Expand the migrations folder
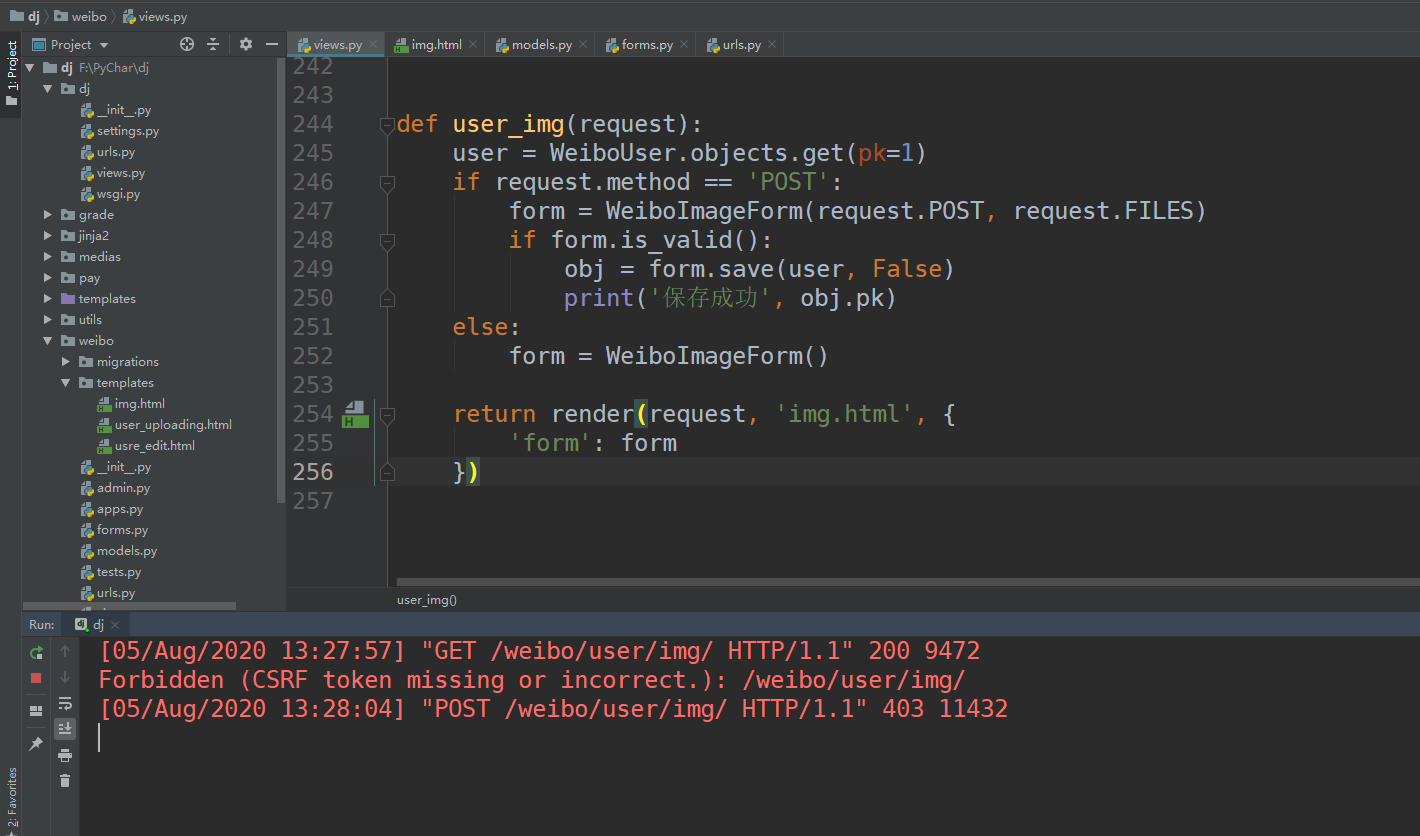This screenshot has width=1420, height=836. click(x=66, y=362)
